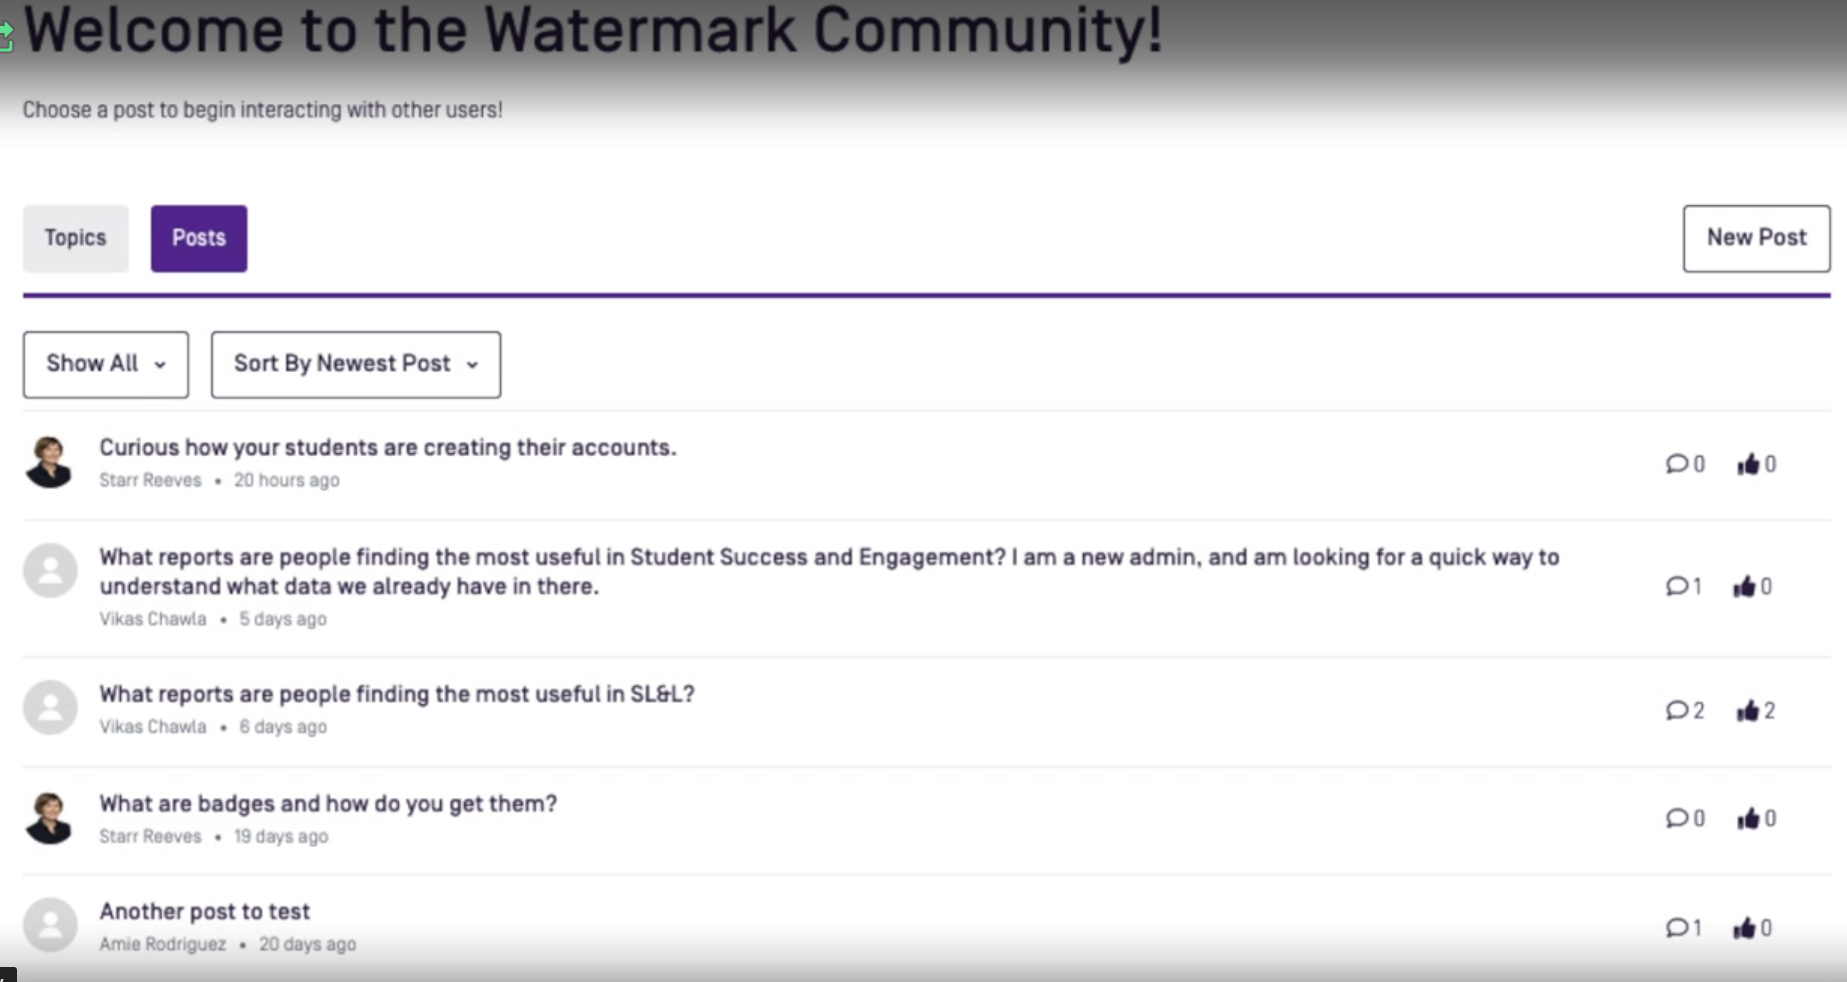Screen dimensions: 1847x982
Task: Click comment icon on SL&L reports post
Action: [1677, 710]
